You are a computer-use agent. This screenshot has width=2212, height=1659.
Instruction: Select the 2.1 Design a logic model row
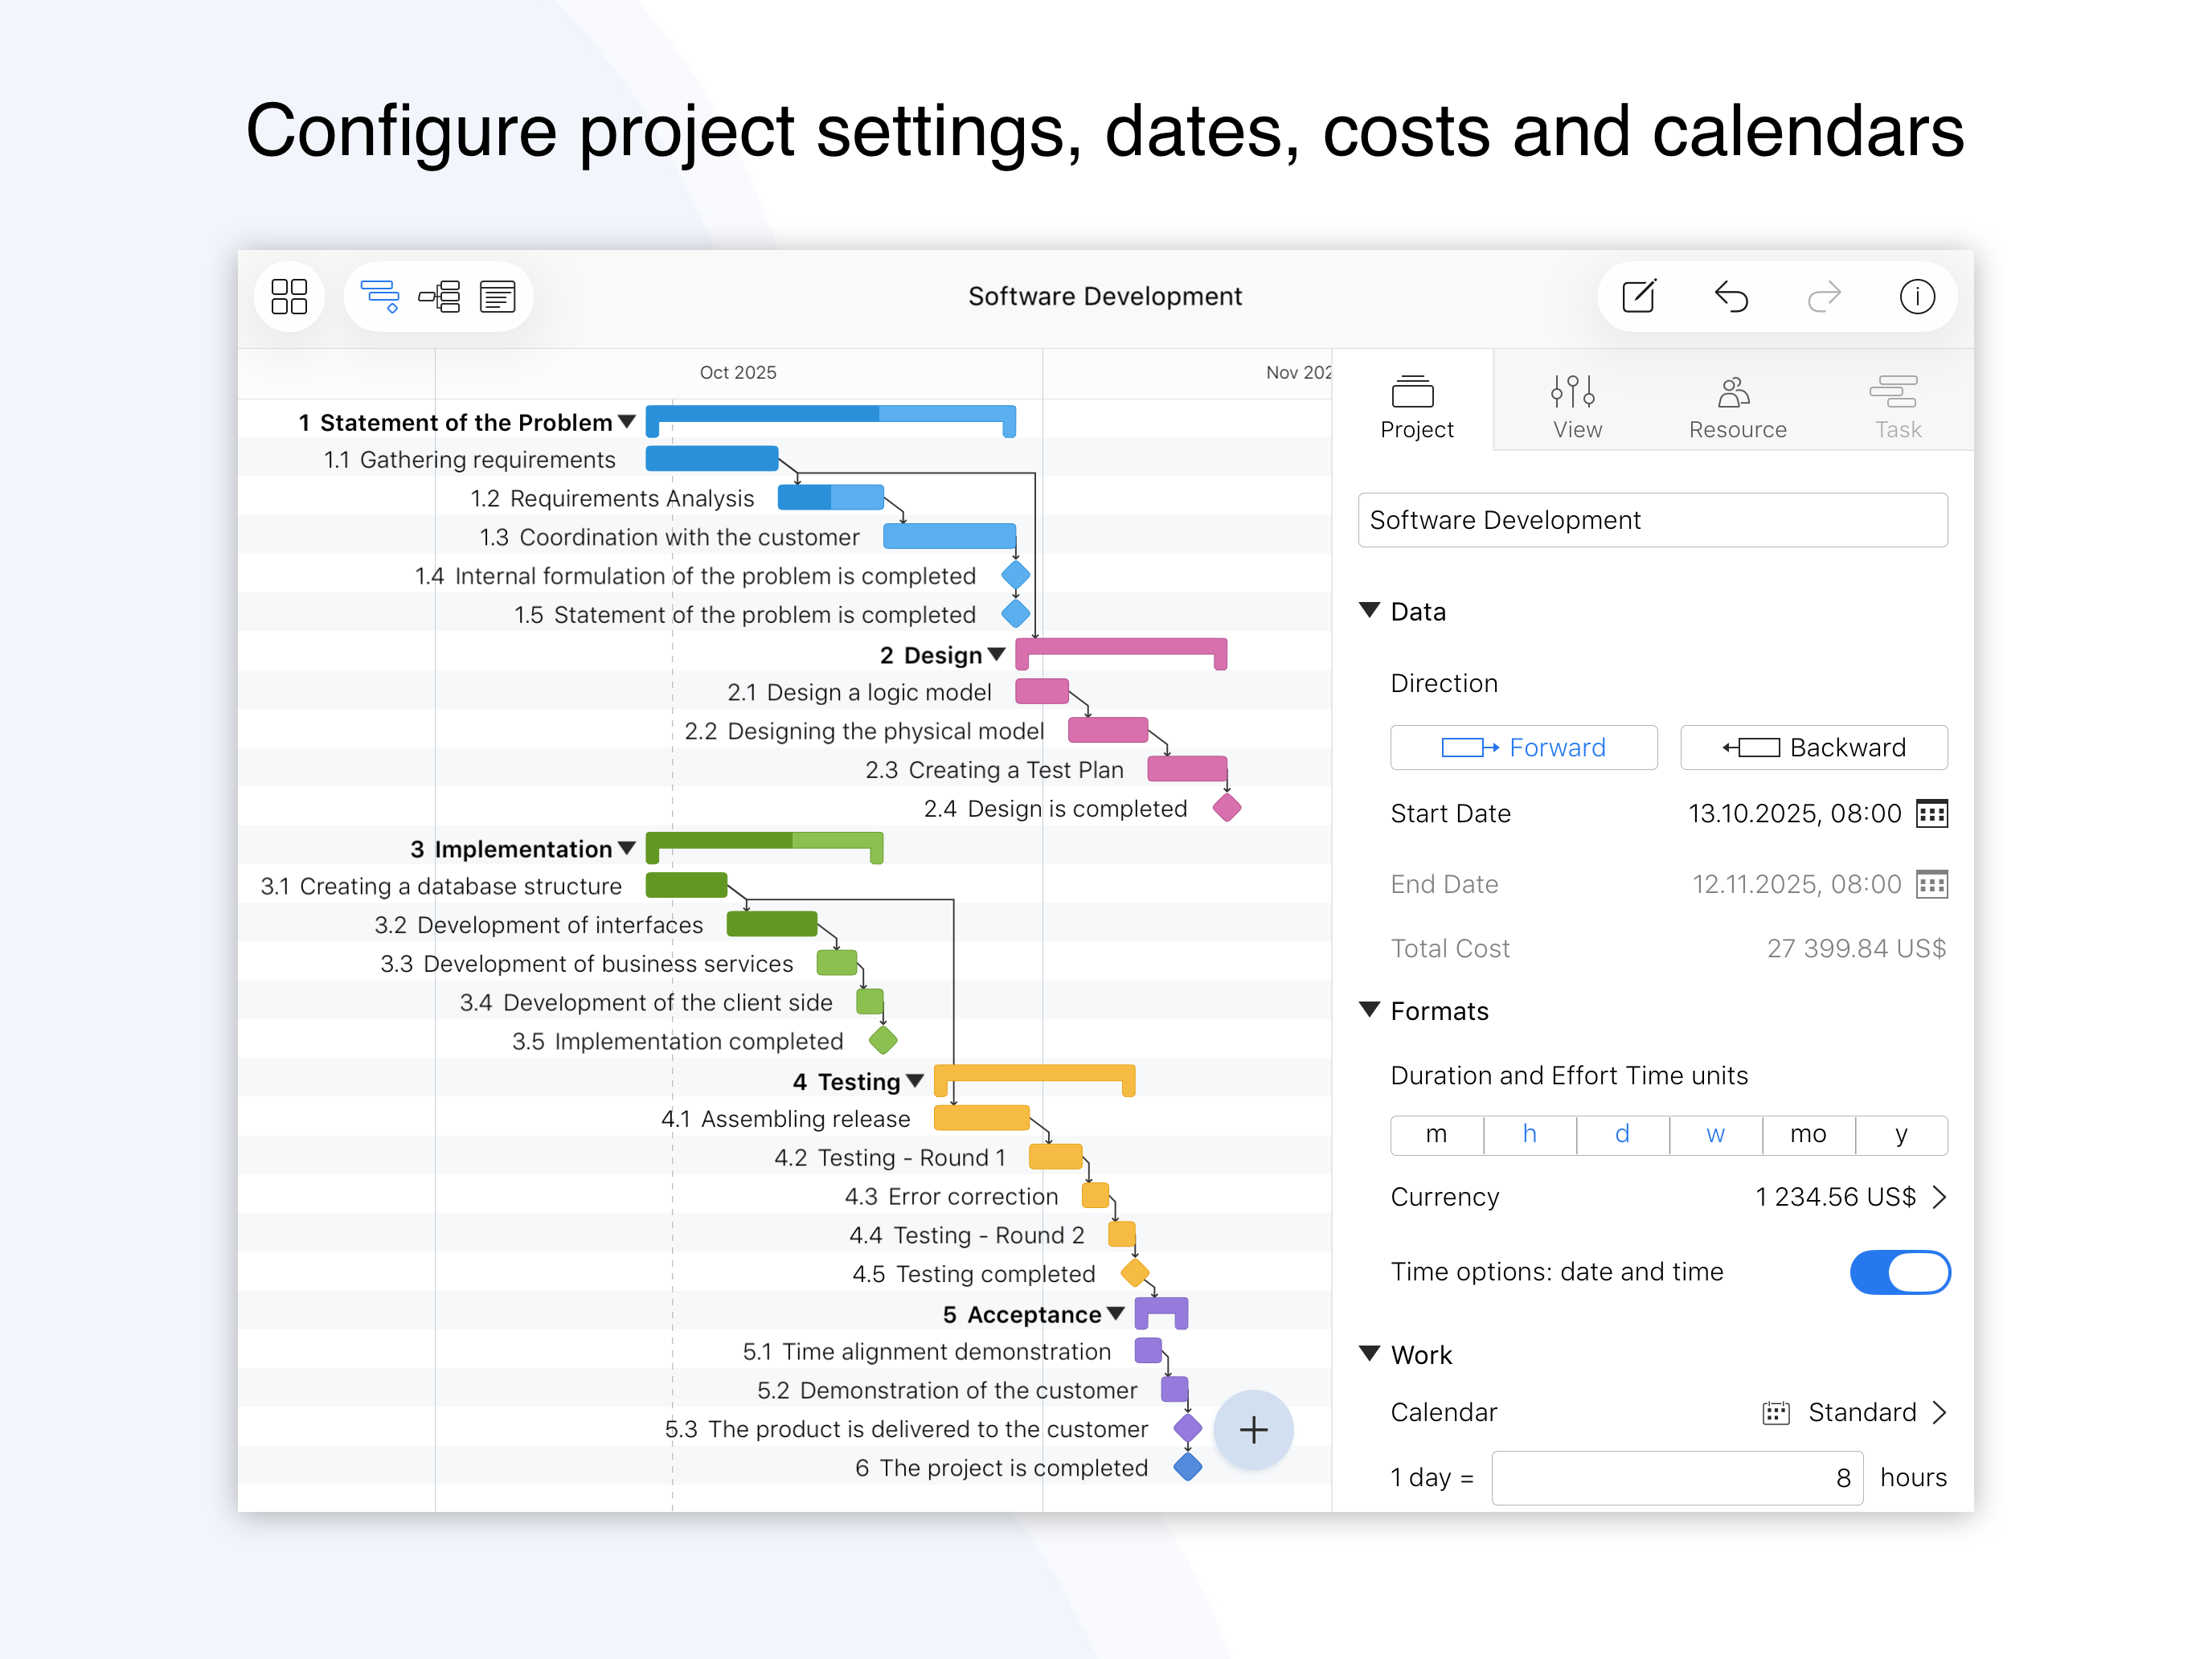[x=785, y=692]
